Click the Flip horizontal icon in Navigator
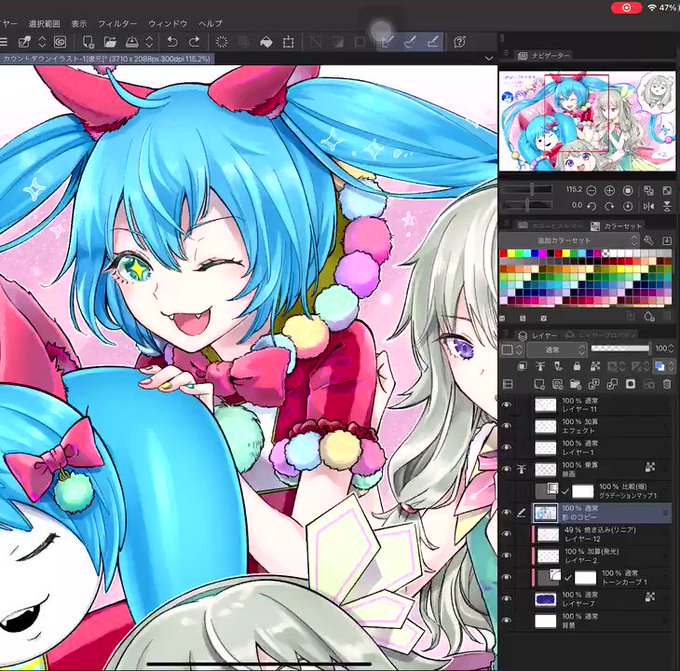 (649, 206)
